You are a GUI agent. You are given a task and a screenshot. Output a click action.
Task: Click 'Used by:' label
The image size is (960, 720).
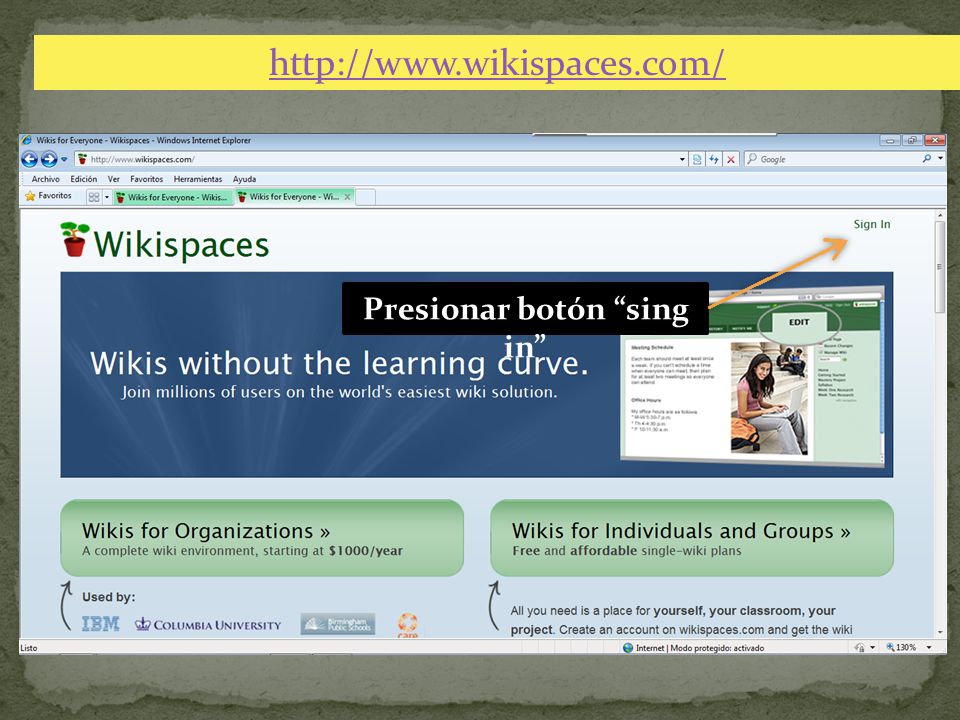click(x=108, y=597)
